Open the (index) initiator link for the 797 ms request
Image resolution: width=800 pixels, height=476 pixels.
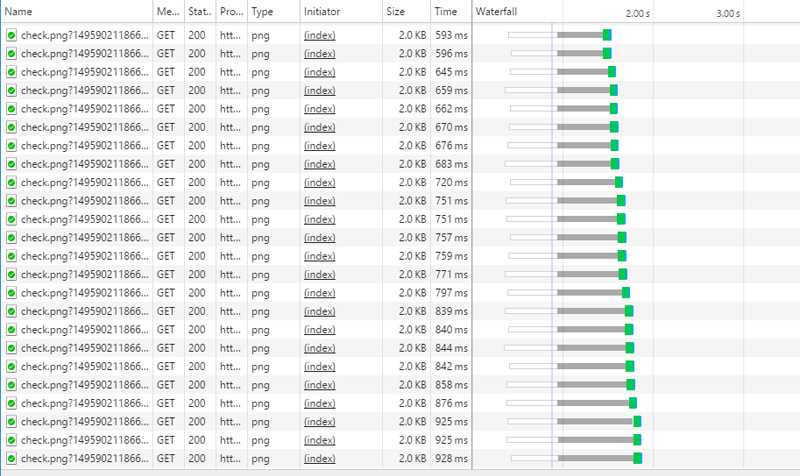320,293
